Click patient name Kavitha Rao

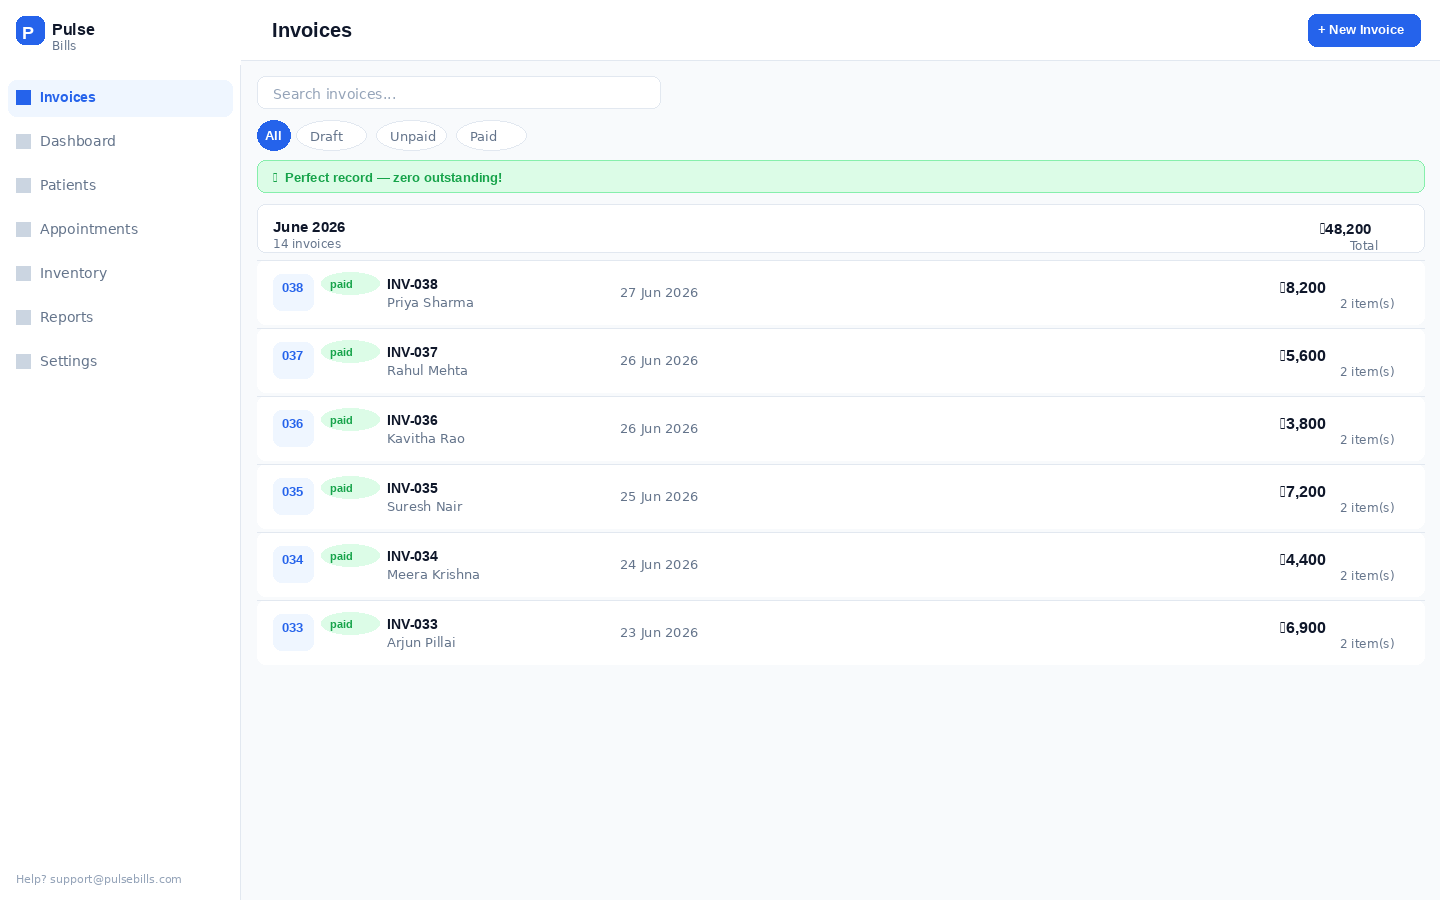[x=426, y=439]
